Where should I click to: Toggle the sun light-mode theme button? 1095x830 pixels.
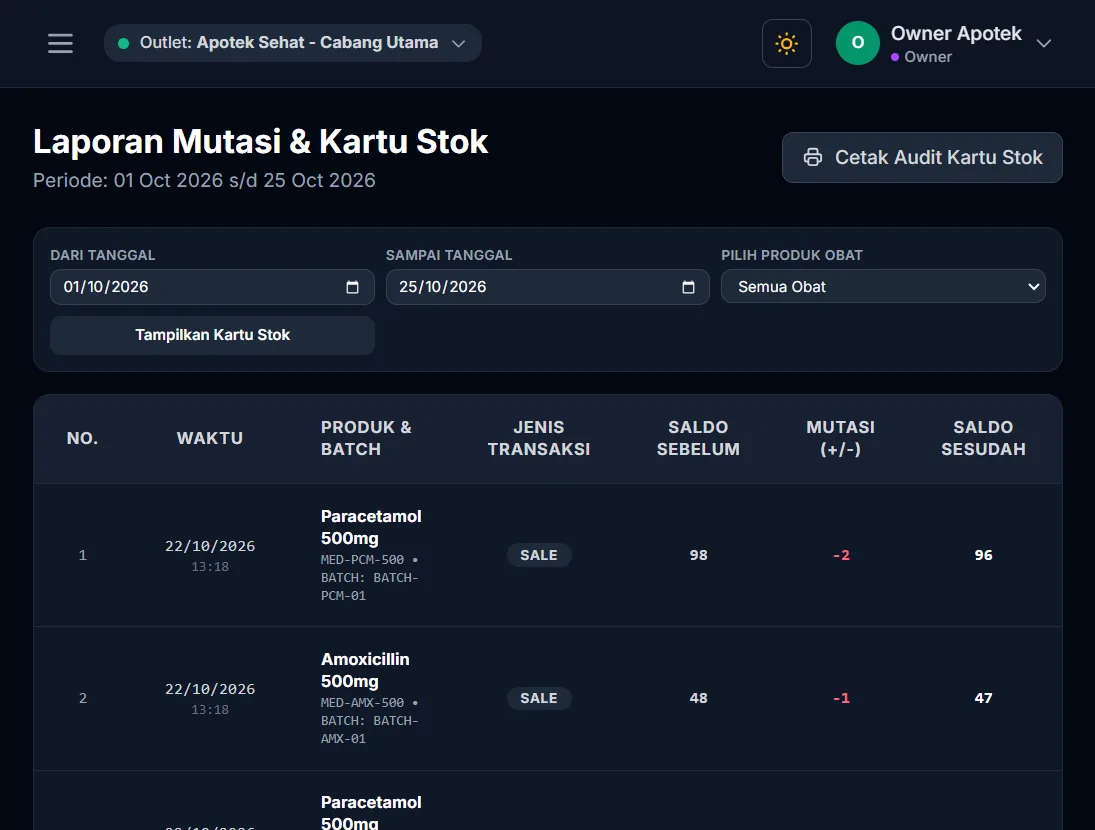[786, 43]
